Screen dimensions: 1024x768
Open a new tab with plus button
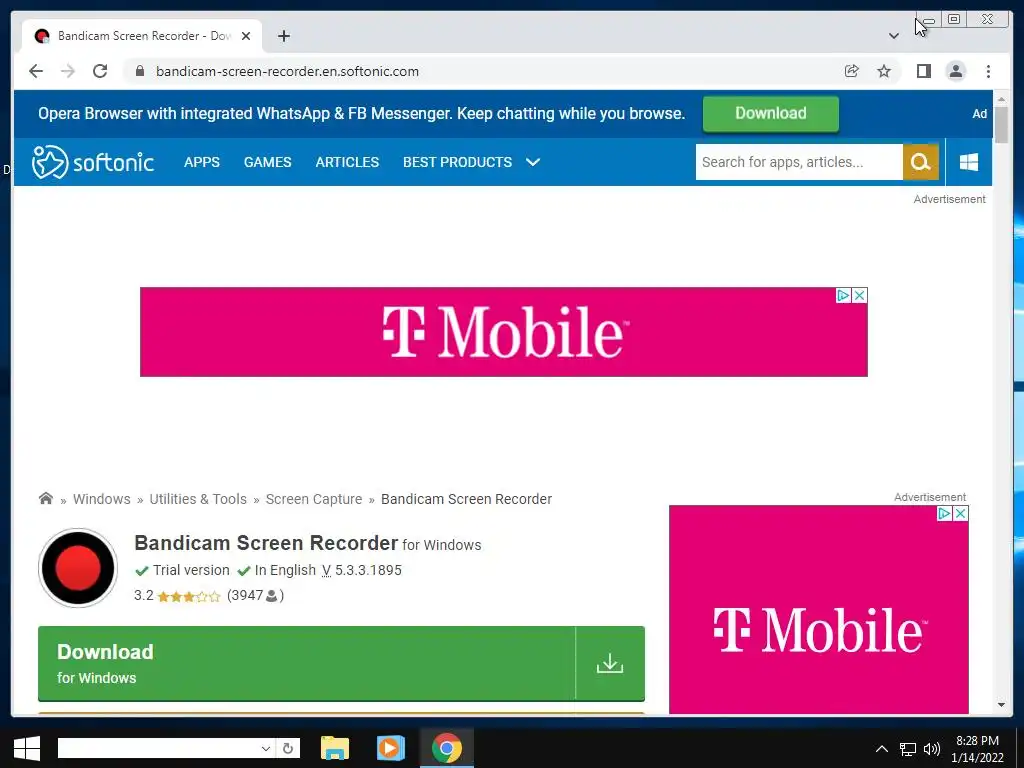(x=283, y=36)
